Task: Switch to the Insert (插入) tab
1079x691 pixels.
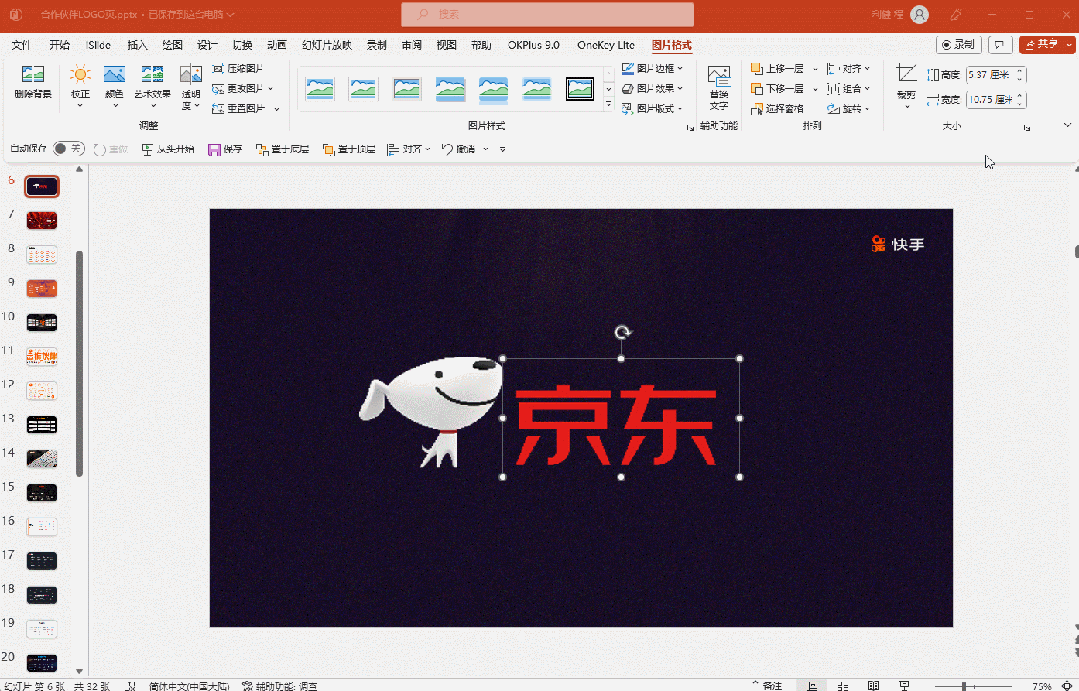Action: [137, 45]
